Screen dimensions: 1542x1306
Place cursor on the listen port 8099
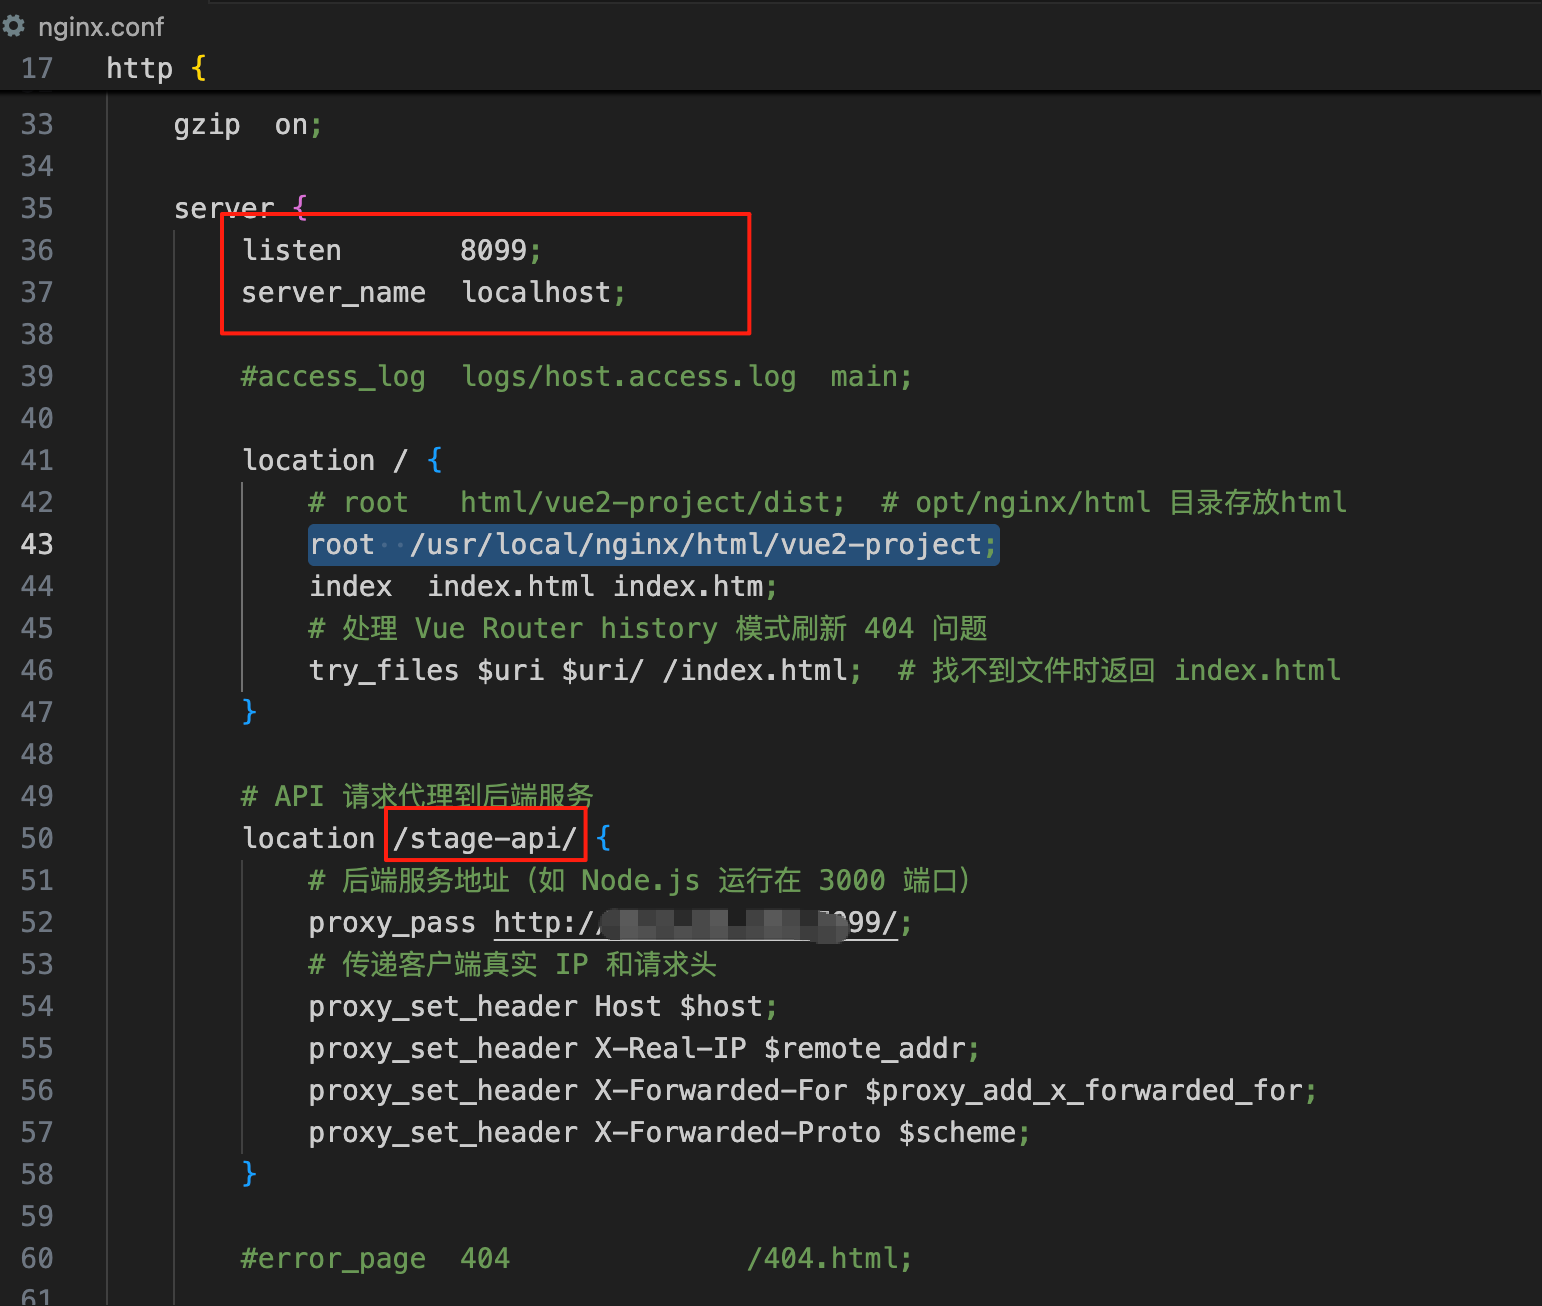pos(493,250)
